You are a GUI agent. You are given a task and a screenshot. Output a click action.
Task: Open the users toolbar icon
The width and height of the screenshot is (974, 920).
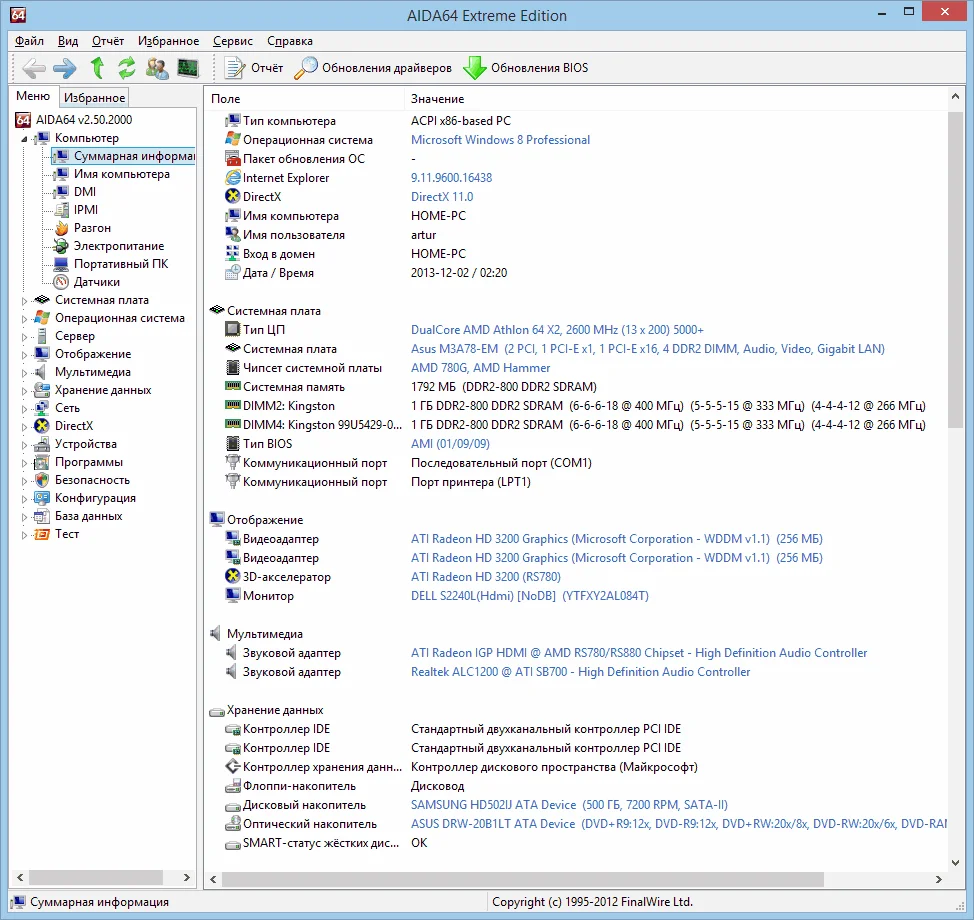[x=157, y=68]
